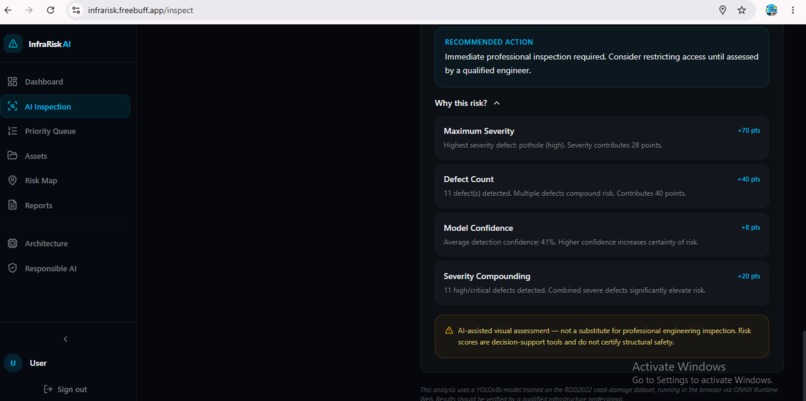The height and width of the screenshot is (401, 806).
Task: Open Risk Map in the sidebar
Action: (65, 180)
